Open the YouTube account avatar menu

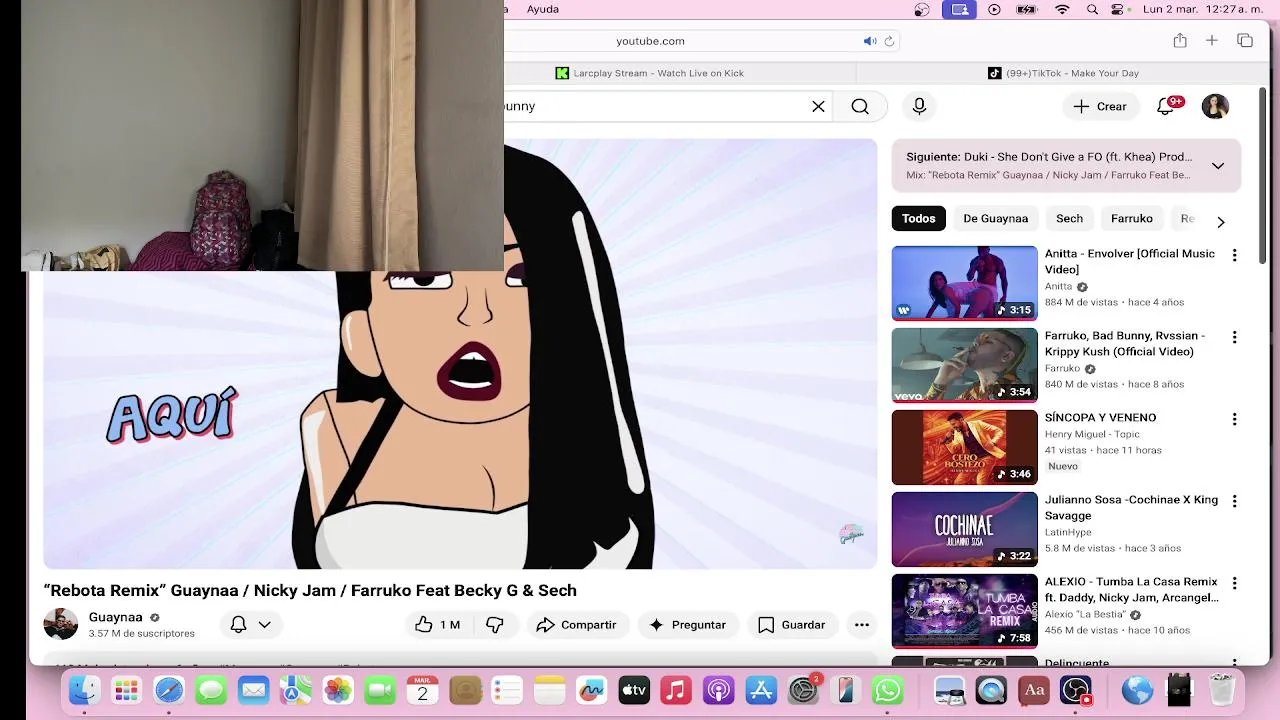point(1215,106)
